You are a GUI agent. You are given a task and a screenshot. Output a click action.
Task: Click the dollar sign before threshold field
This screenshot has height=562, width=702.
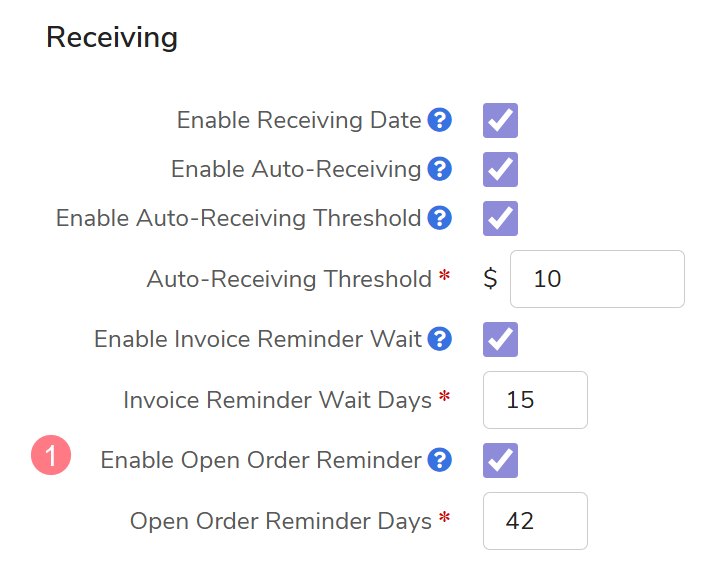pos(490,279)
